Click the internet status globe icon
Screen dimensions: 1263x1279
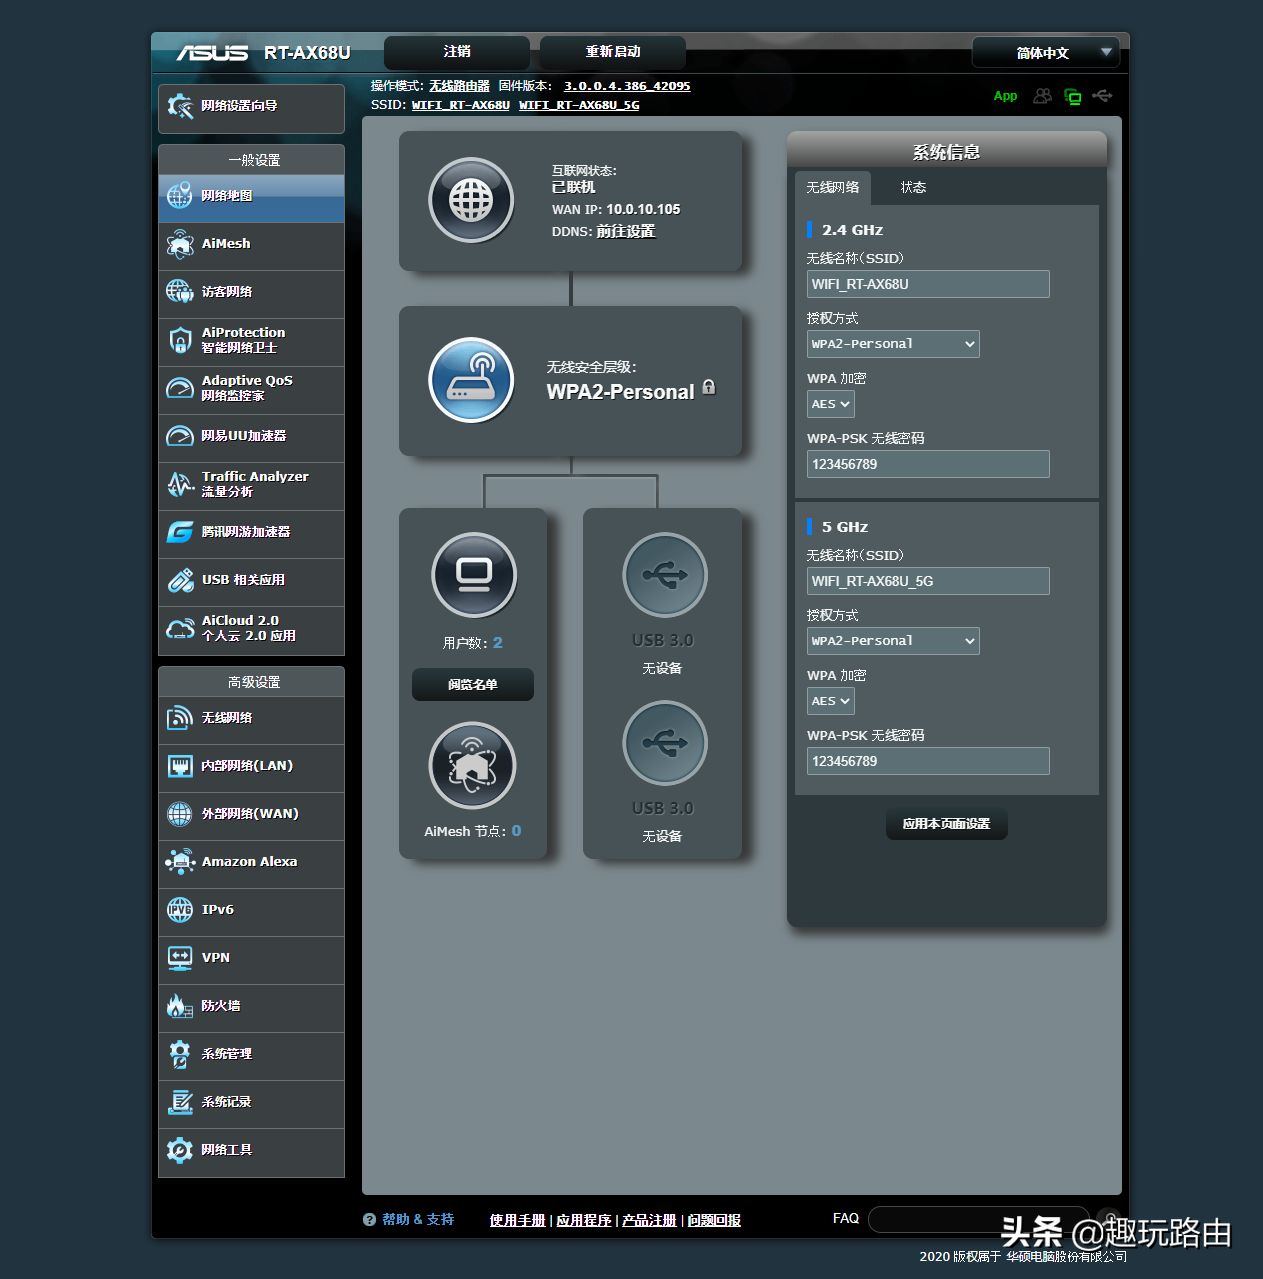471,200
